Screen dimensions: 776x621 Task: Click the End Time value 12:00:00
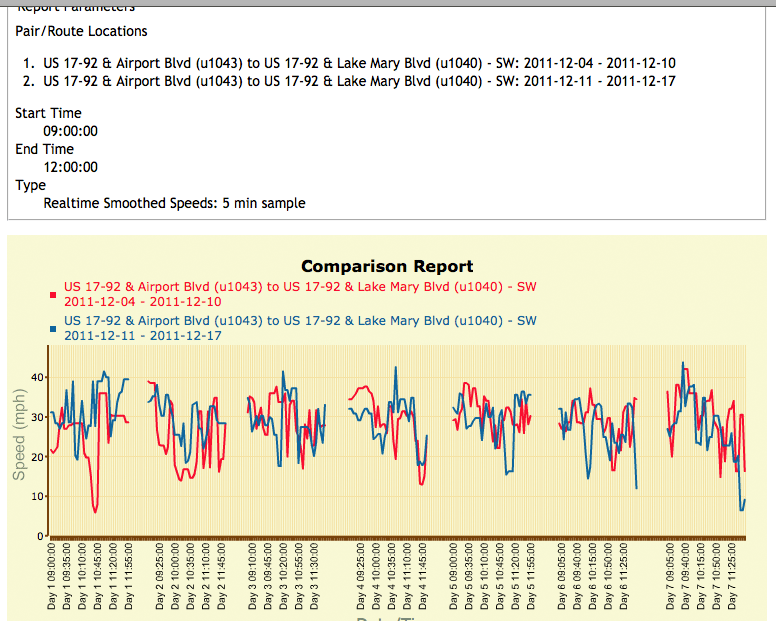(x=70, y=167)
